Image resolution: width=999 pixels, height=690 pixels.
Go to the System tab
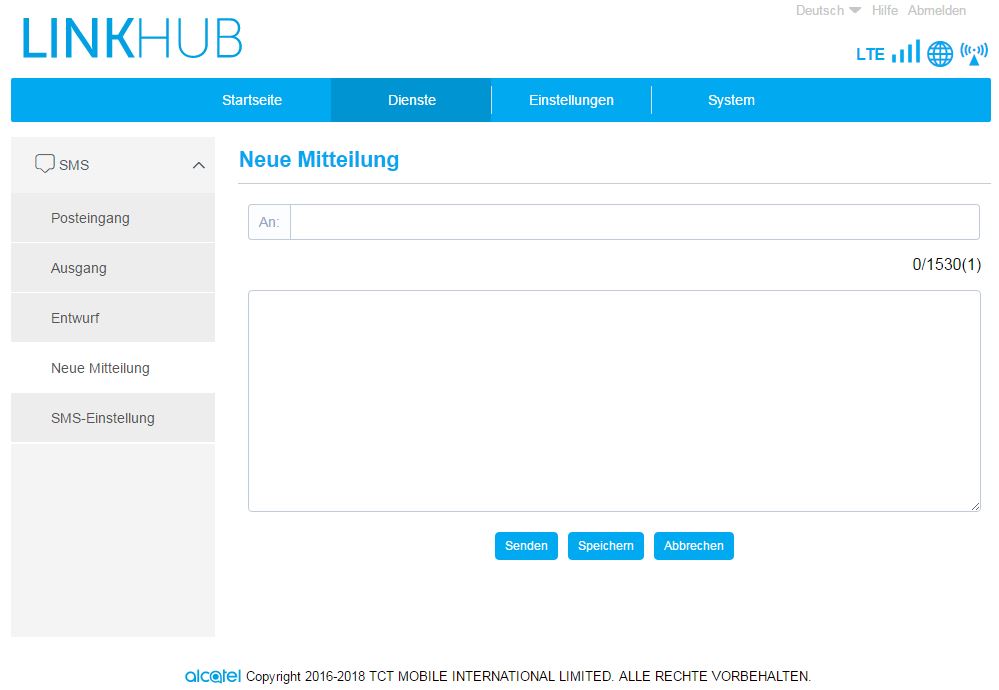731,100
